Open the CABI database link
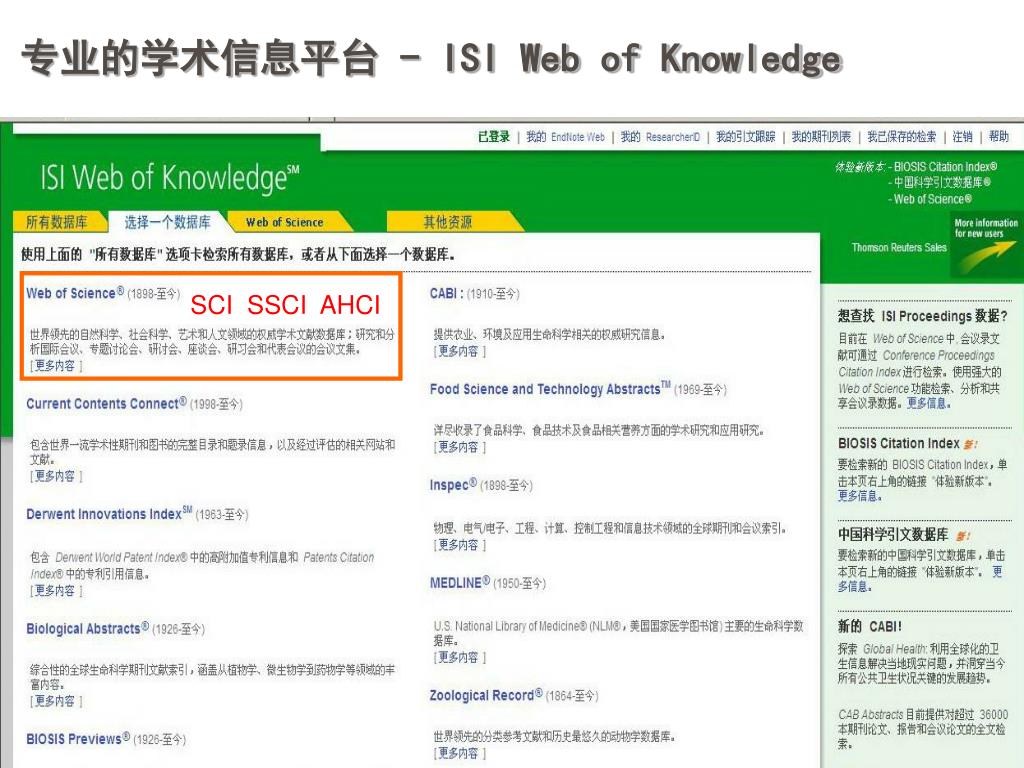The height and width of the screenshot is (768, 1024). coord(447,293)
